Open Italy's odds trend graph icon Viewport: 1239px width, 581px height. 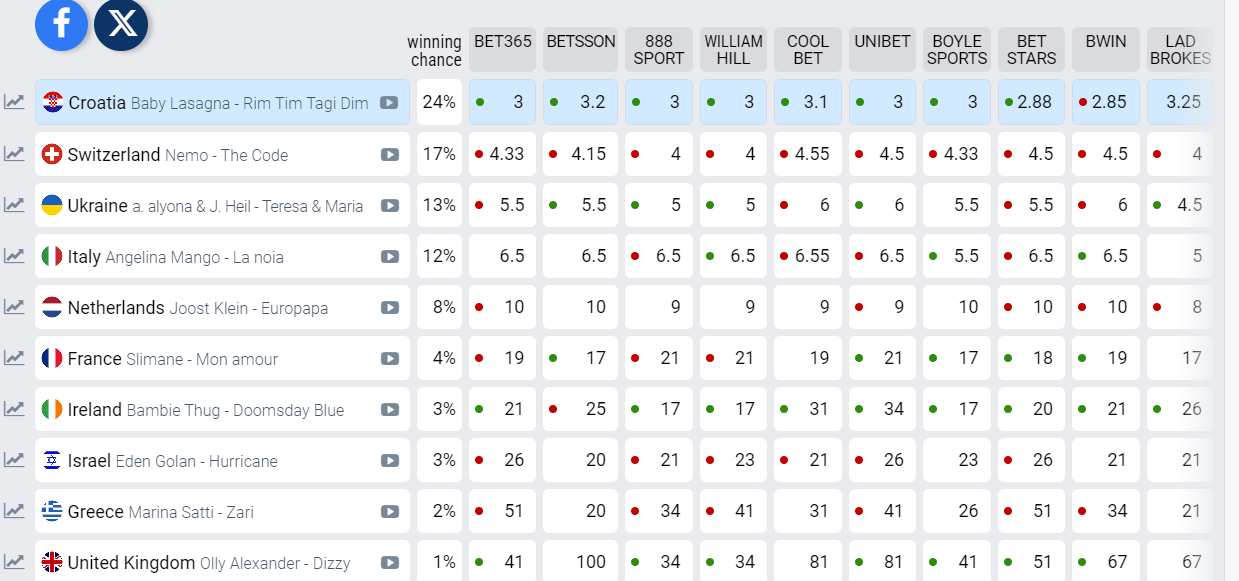(14, 256)
